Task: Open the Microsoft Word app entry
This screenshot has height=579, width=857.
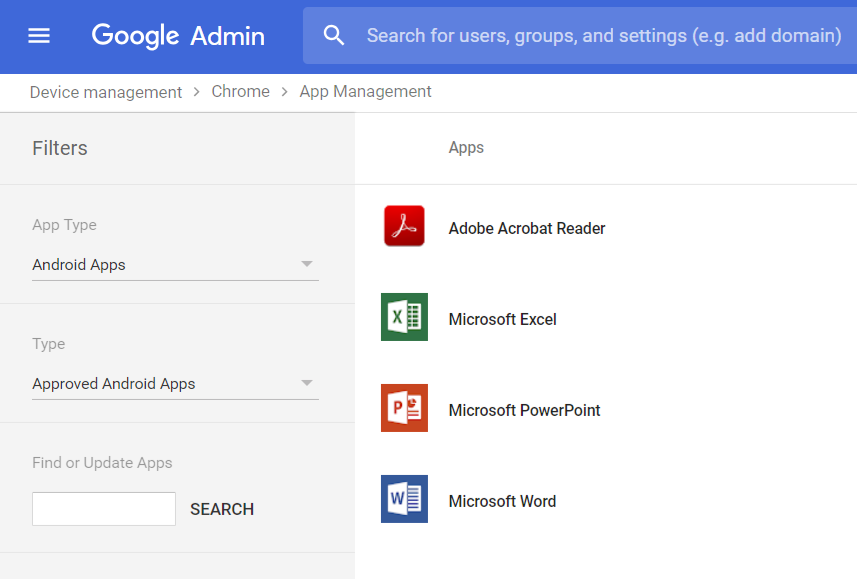Action: pyautogui.click(x=502, y=501)
